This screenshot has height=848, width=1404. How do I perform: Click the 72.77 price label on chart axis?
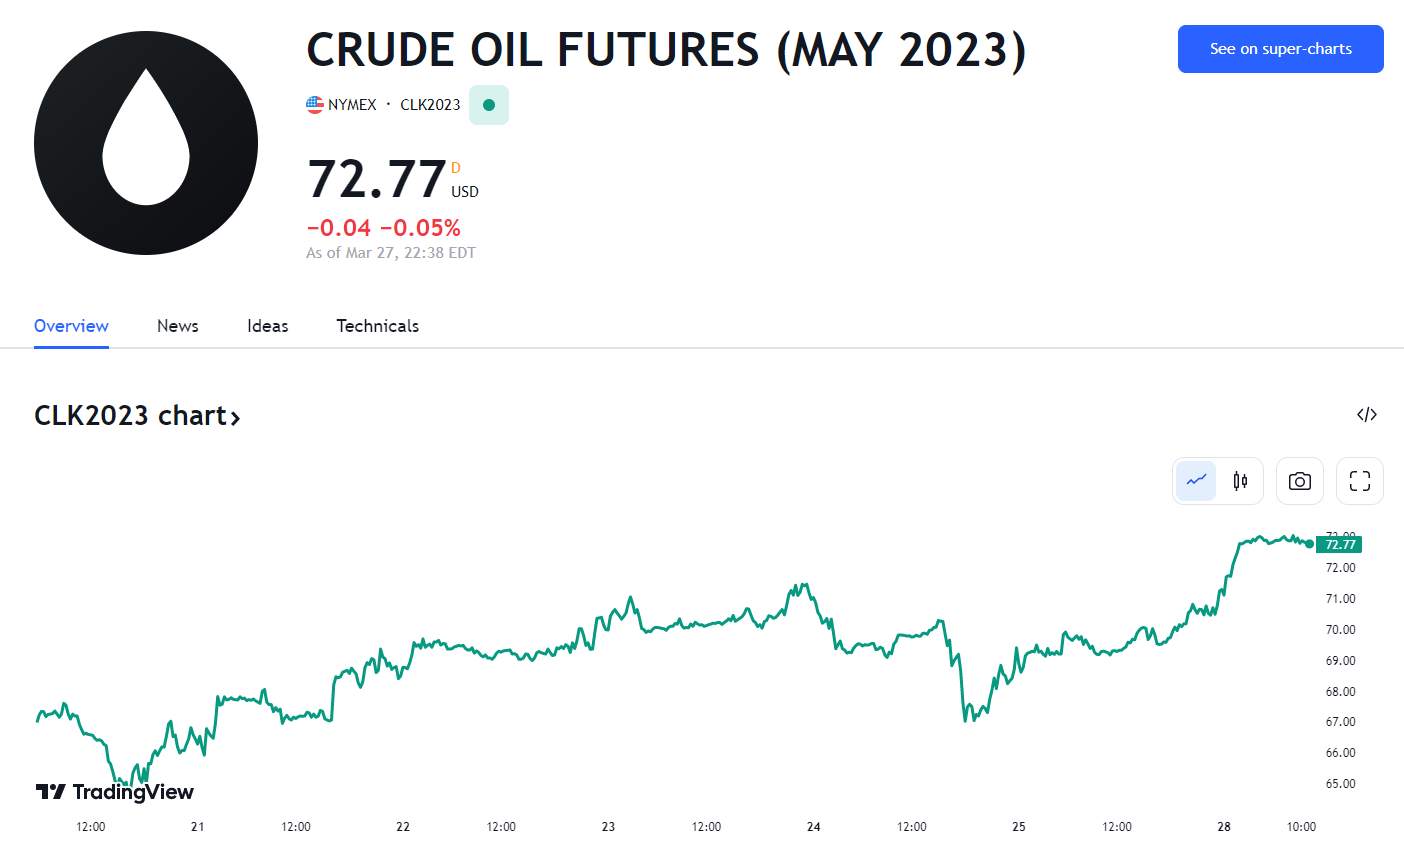point(1340,545)
